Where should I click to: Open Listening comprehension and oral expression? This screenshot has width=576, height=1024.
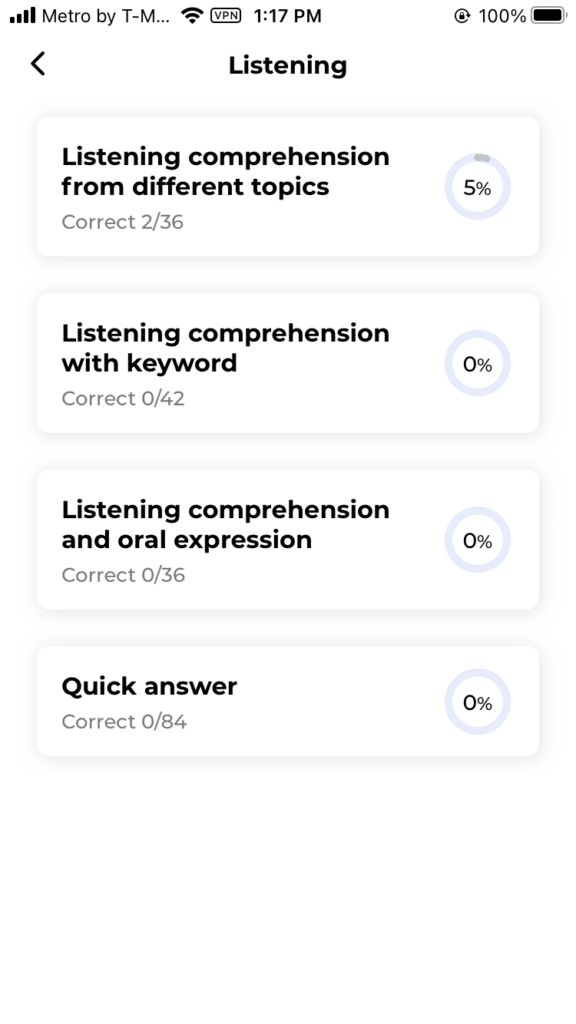288,539
